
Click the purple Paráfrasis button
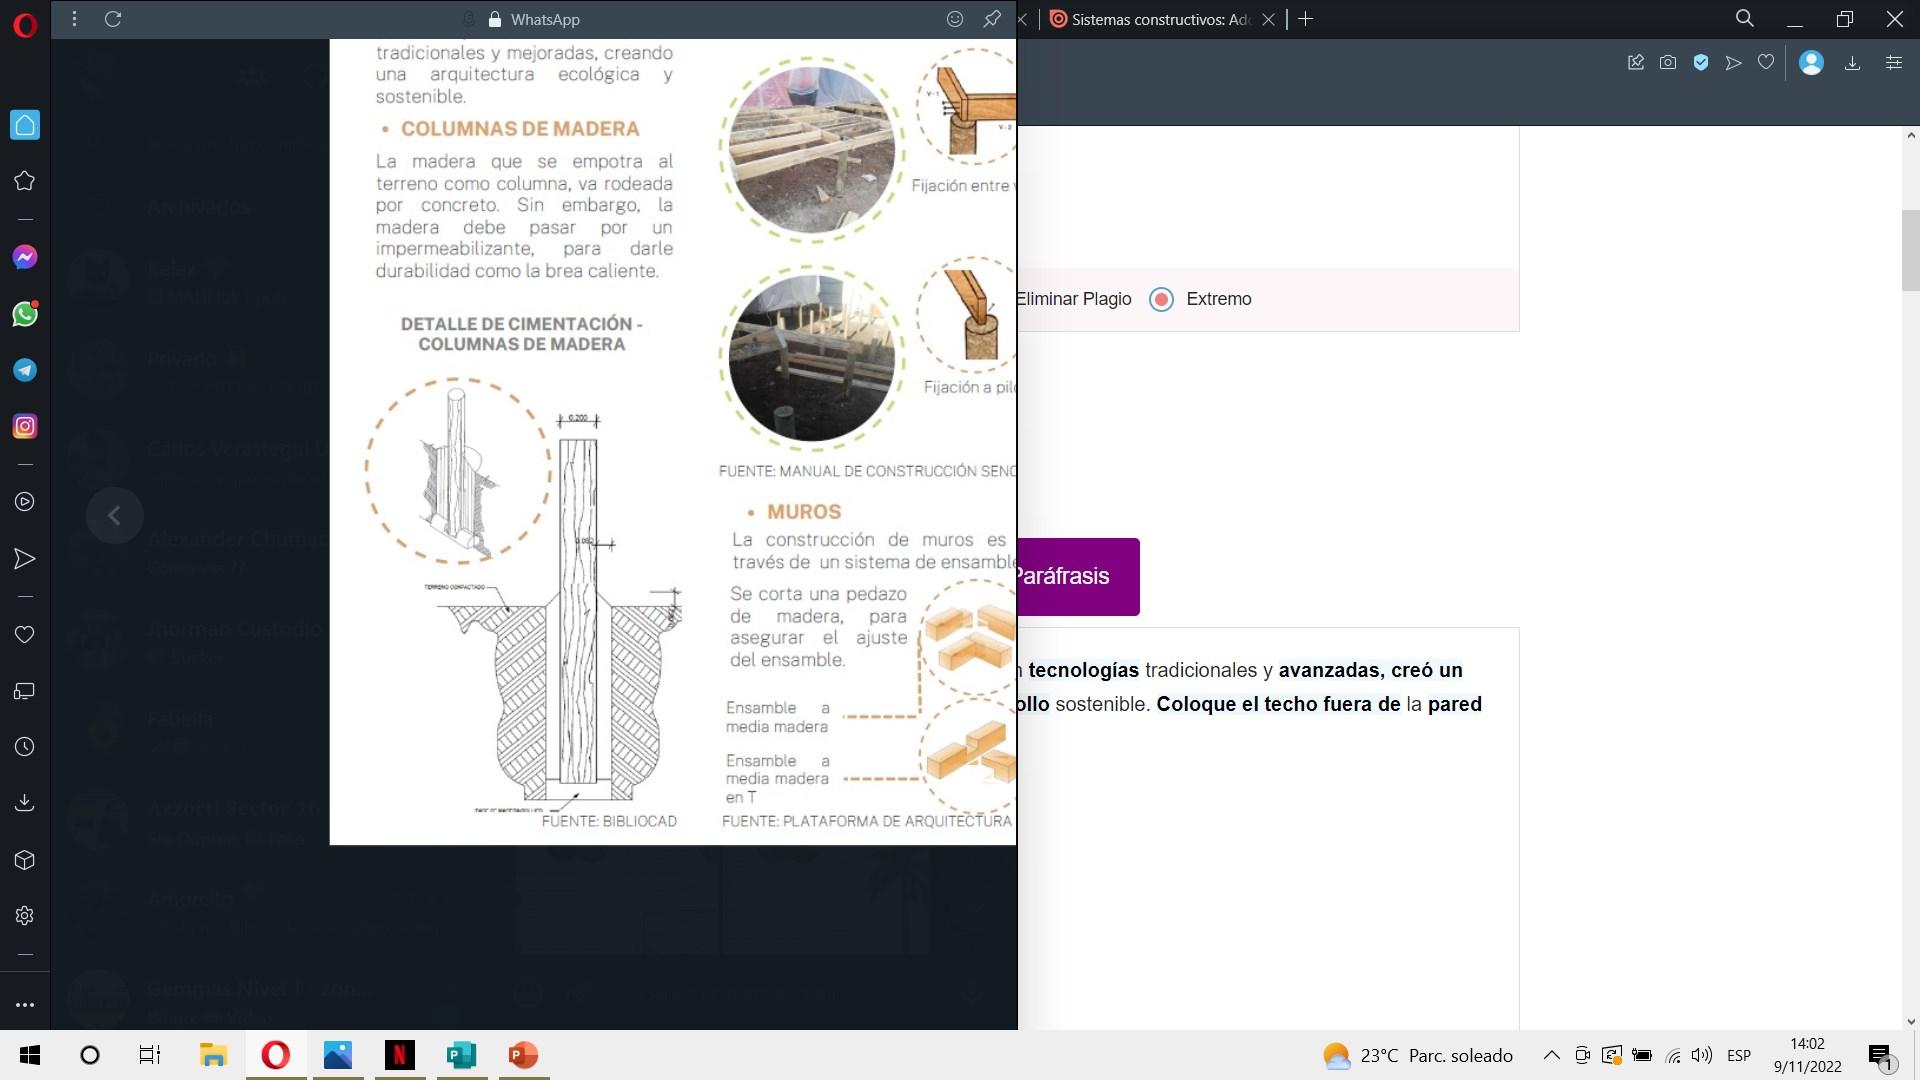click(1078, 576)
